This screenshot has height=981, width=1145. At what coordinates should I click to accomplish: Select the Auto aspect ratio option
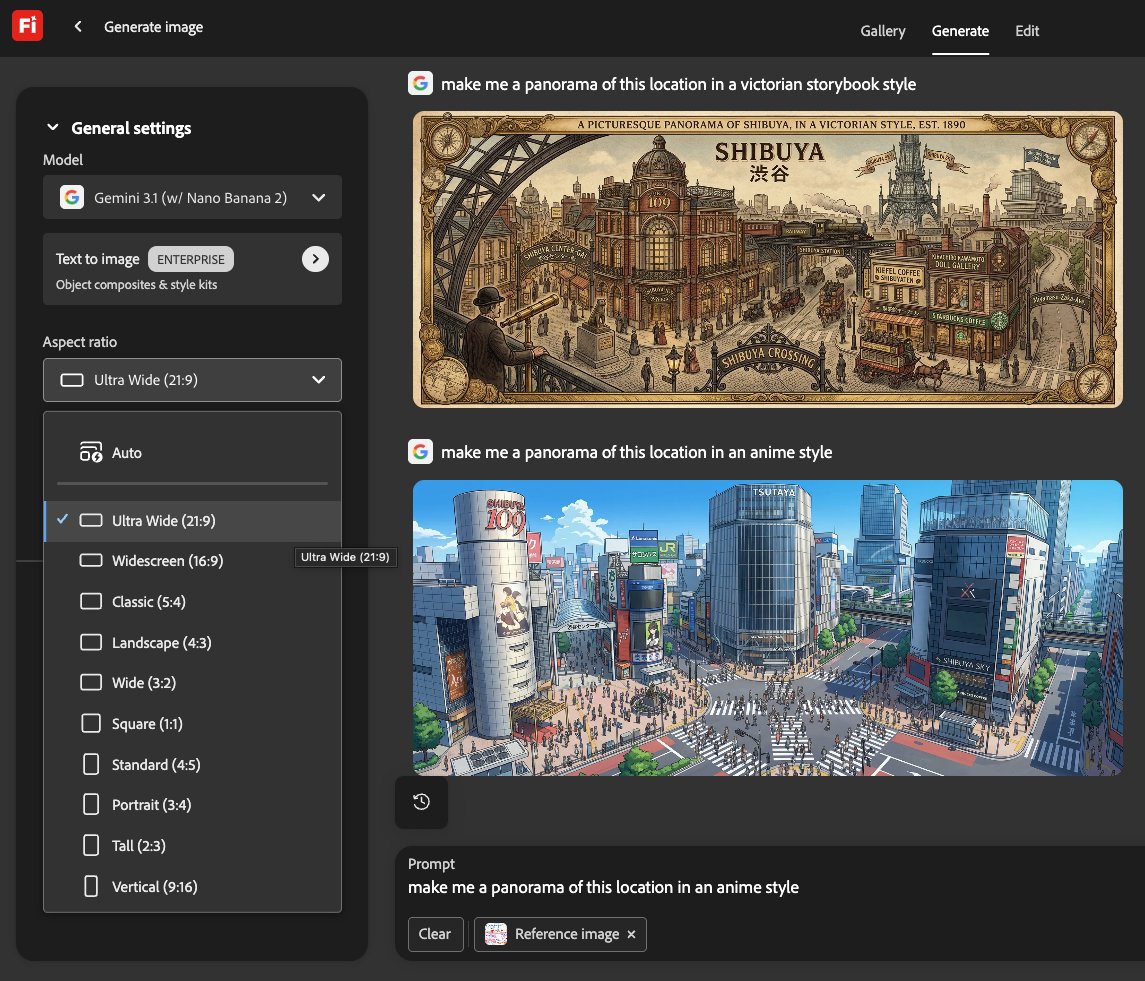(x=192, y=453)
